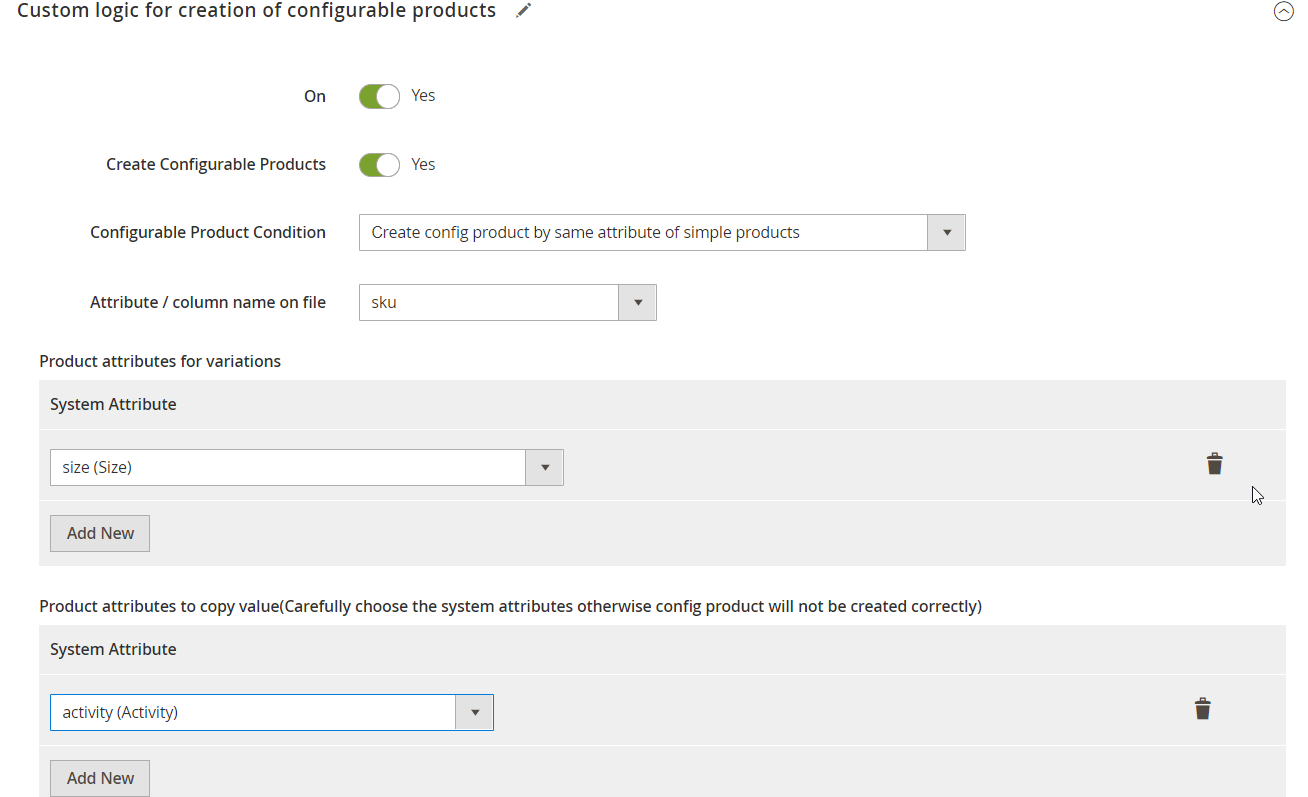
Task: Open the sku attribute column dropdown
Action: [507, 302]
